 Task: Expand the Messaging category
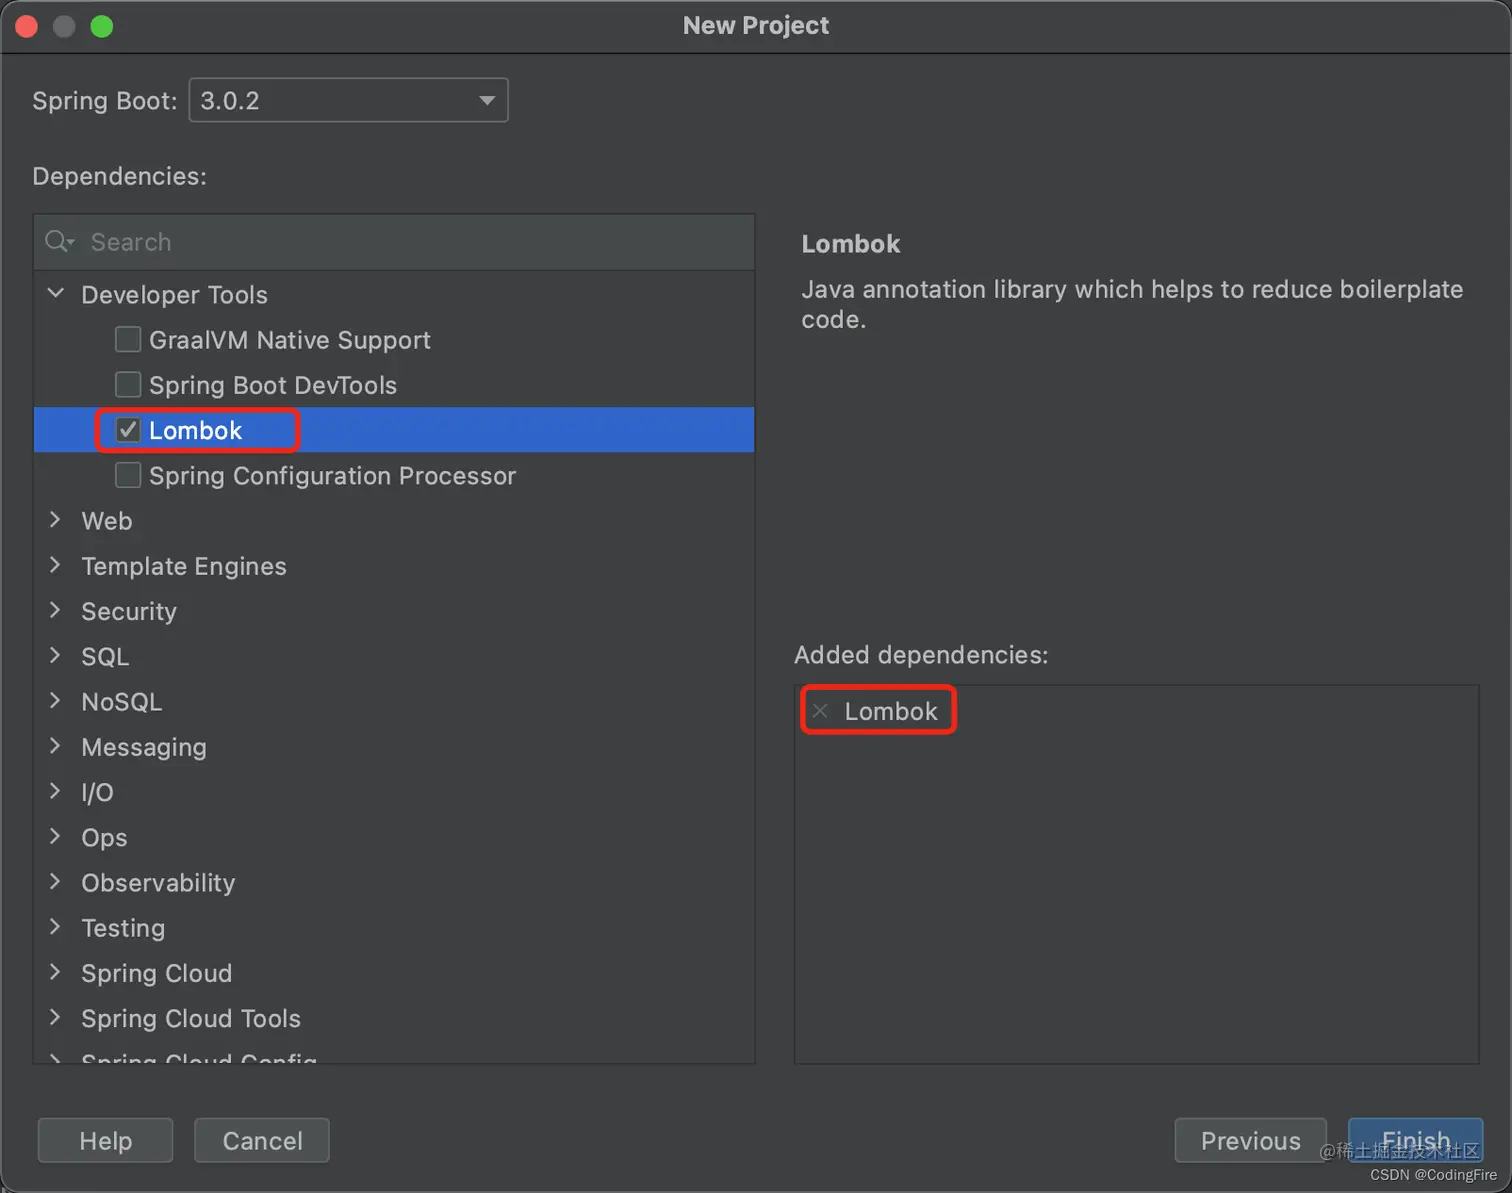coord(56,746)
